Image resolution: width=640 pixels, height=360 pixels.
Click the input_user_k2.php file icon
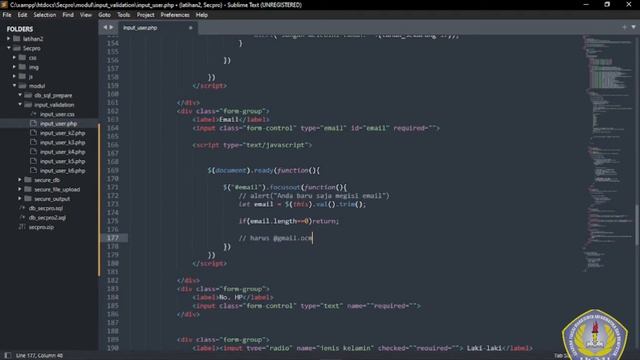pos(33,133)
